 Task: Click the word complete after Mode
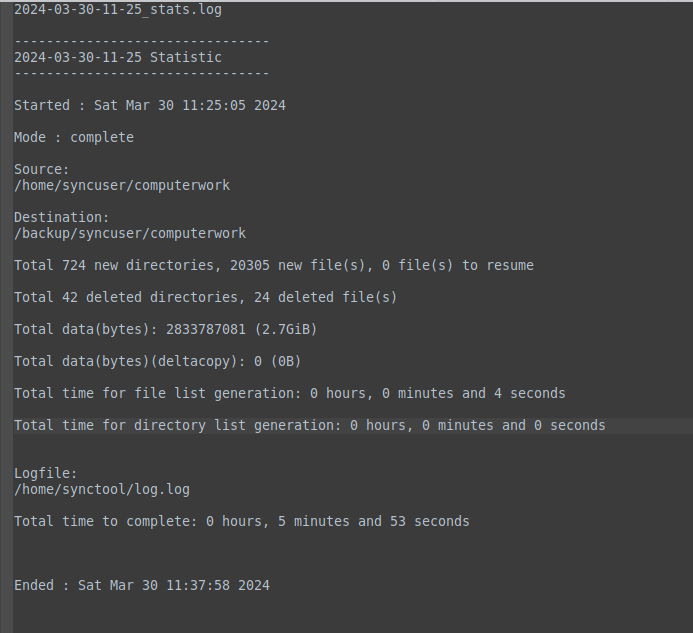point(102,137)
